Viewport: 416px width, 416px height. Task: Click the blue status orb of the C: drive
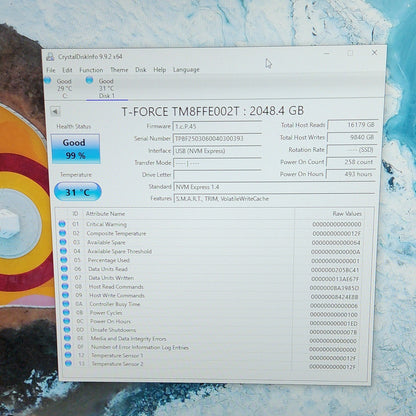(48, 80)
